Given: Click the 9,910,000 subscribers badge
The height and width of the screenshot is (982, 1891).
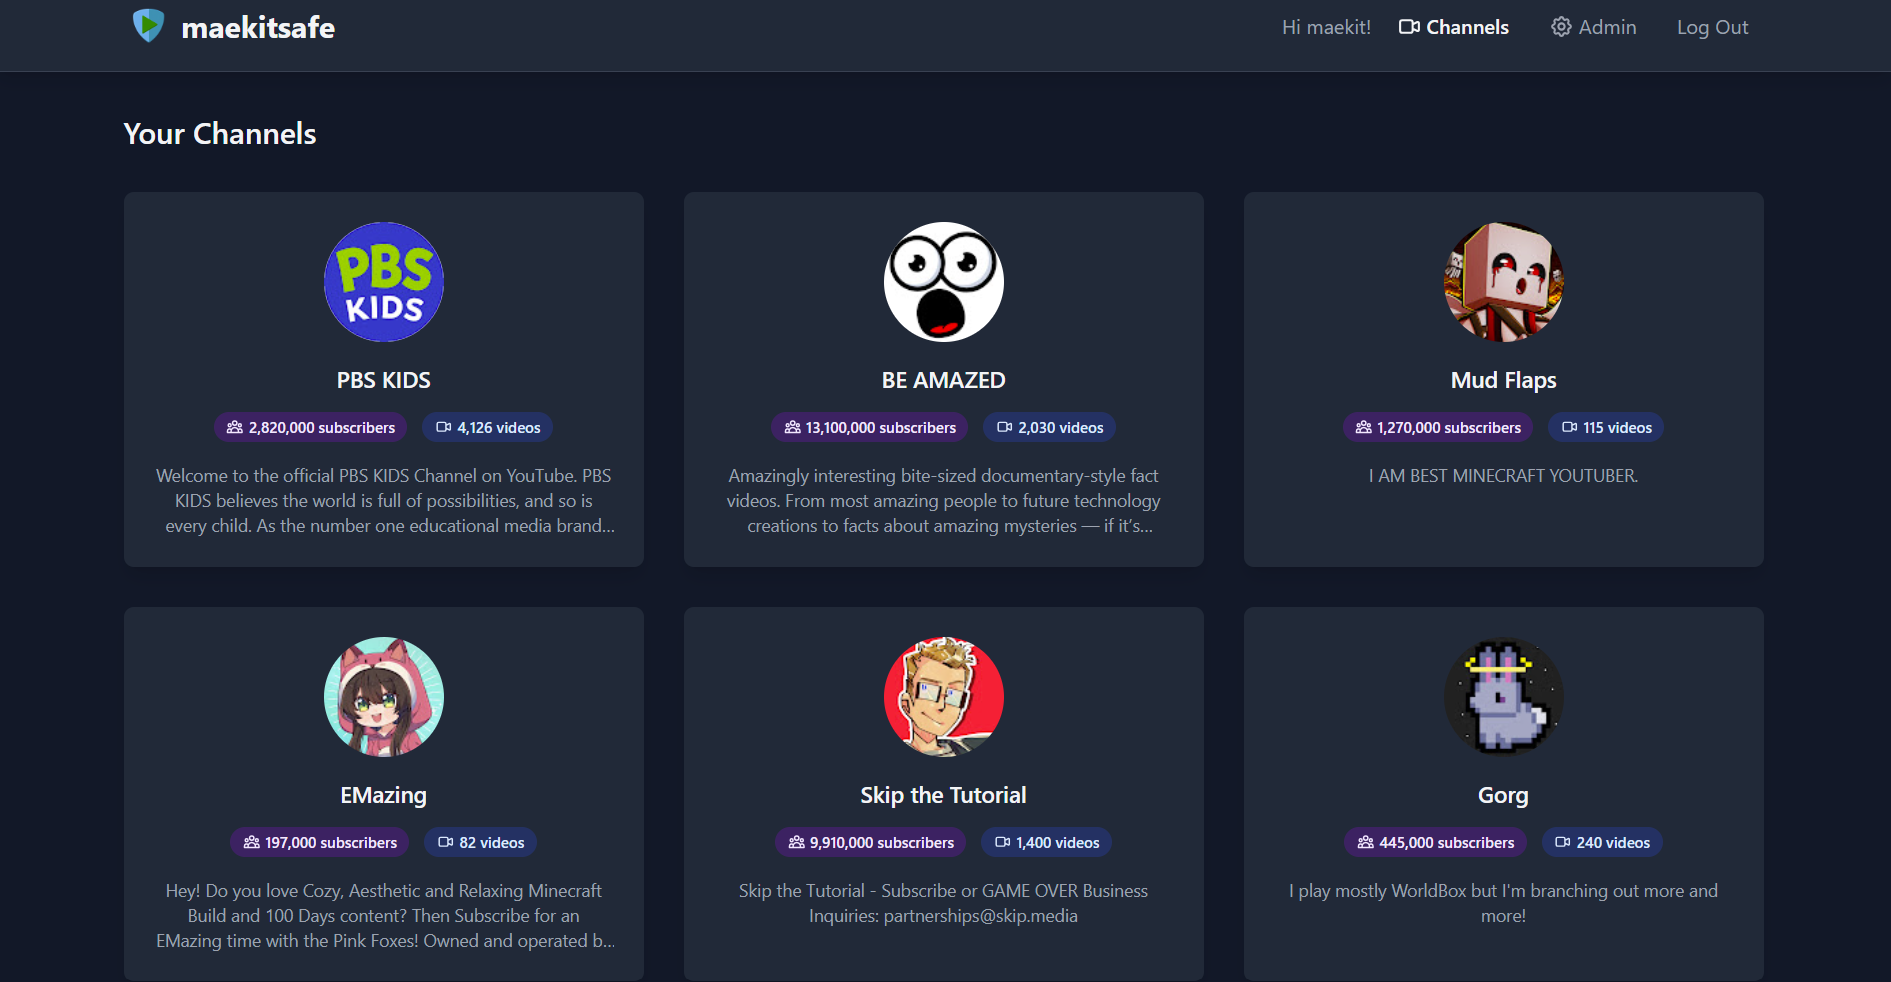Looking at the screenshot, I should click(x=871, y=842).
